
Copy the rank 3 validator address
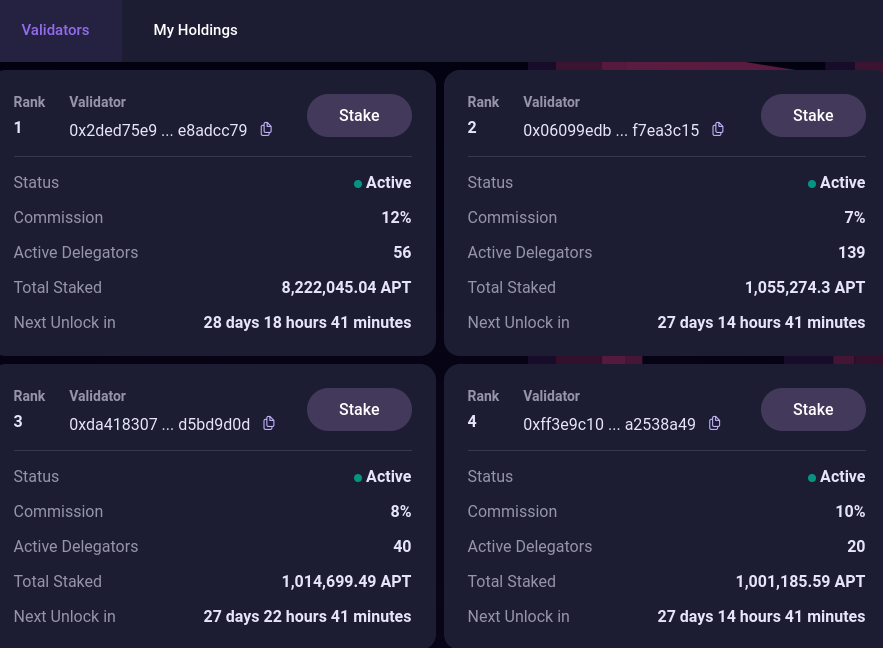tap(269, 423)
